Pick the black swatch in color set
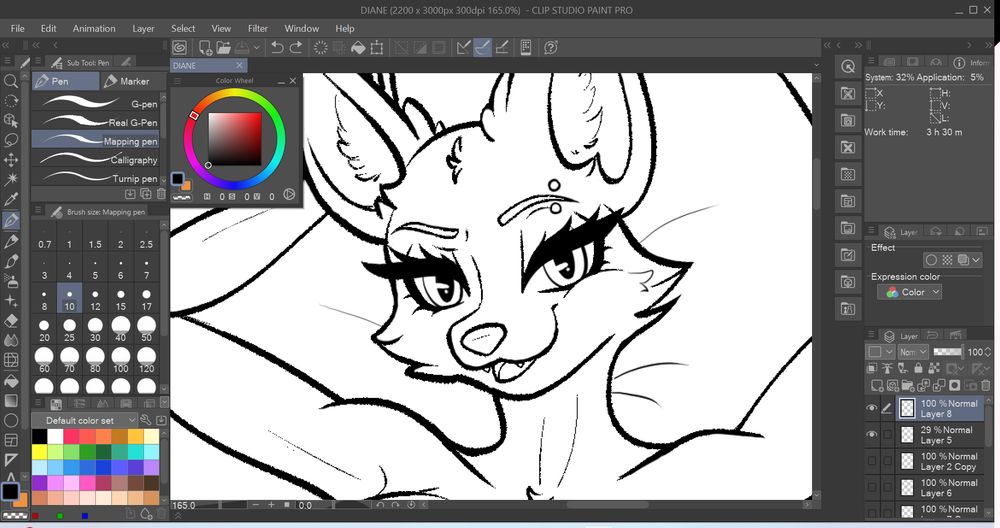The image size is (1000, 528). 40,436
